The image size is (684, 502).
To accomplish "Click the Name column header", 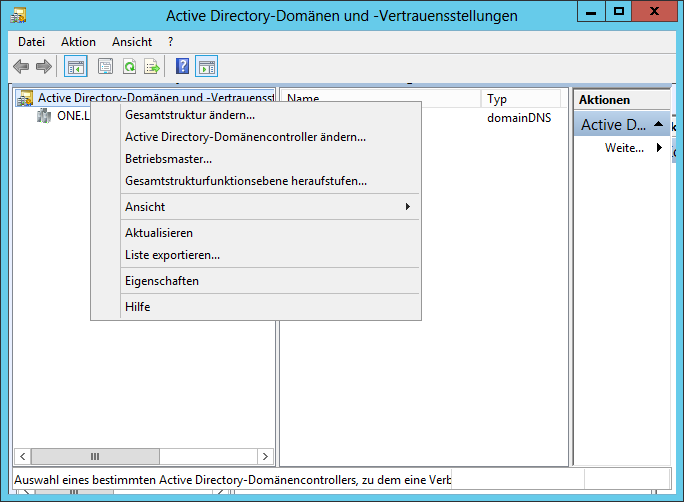I will click(381, 99).
